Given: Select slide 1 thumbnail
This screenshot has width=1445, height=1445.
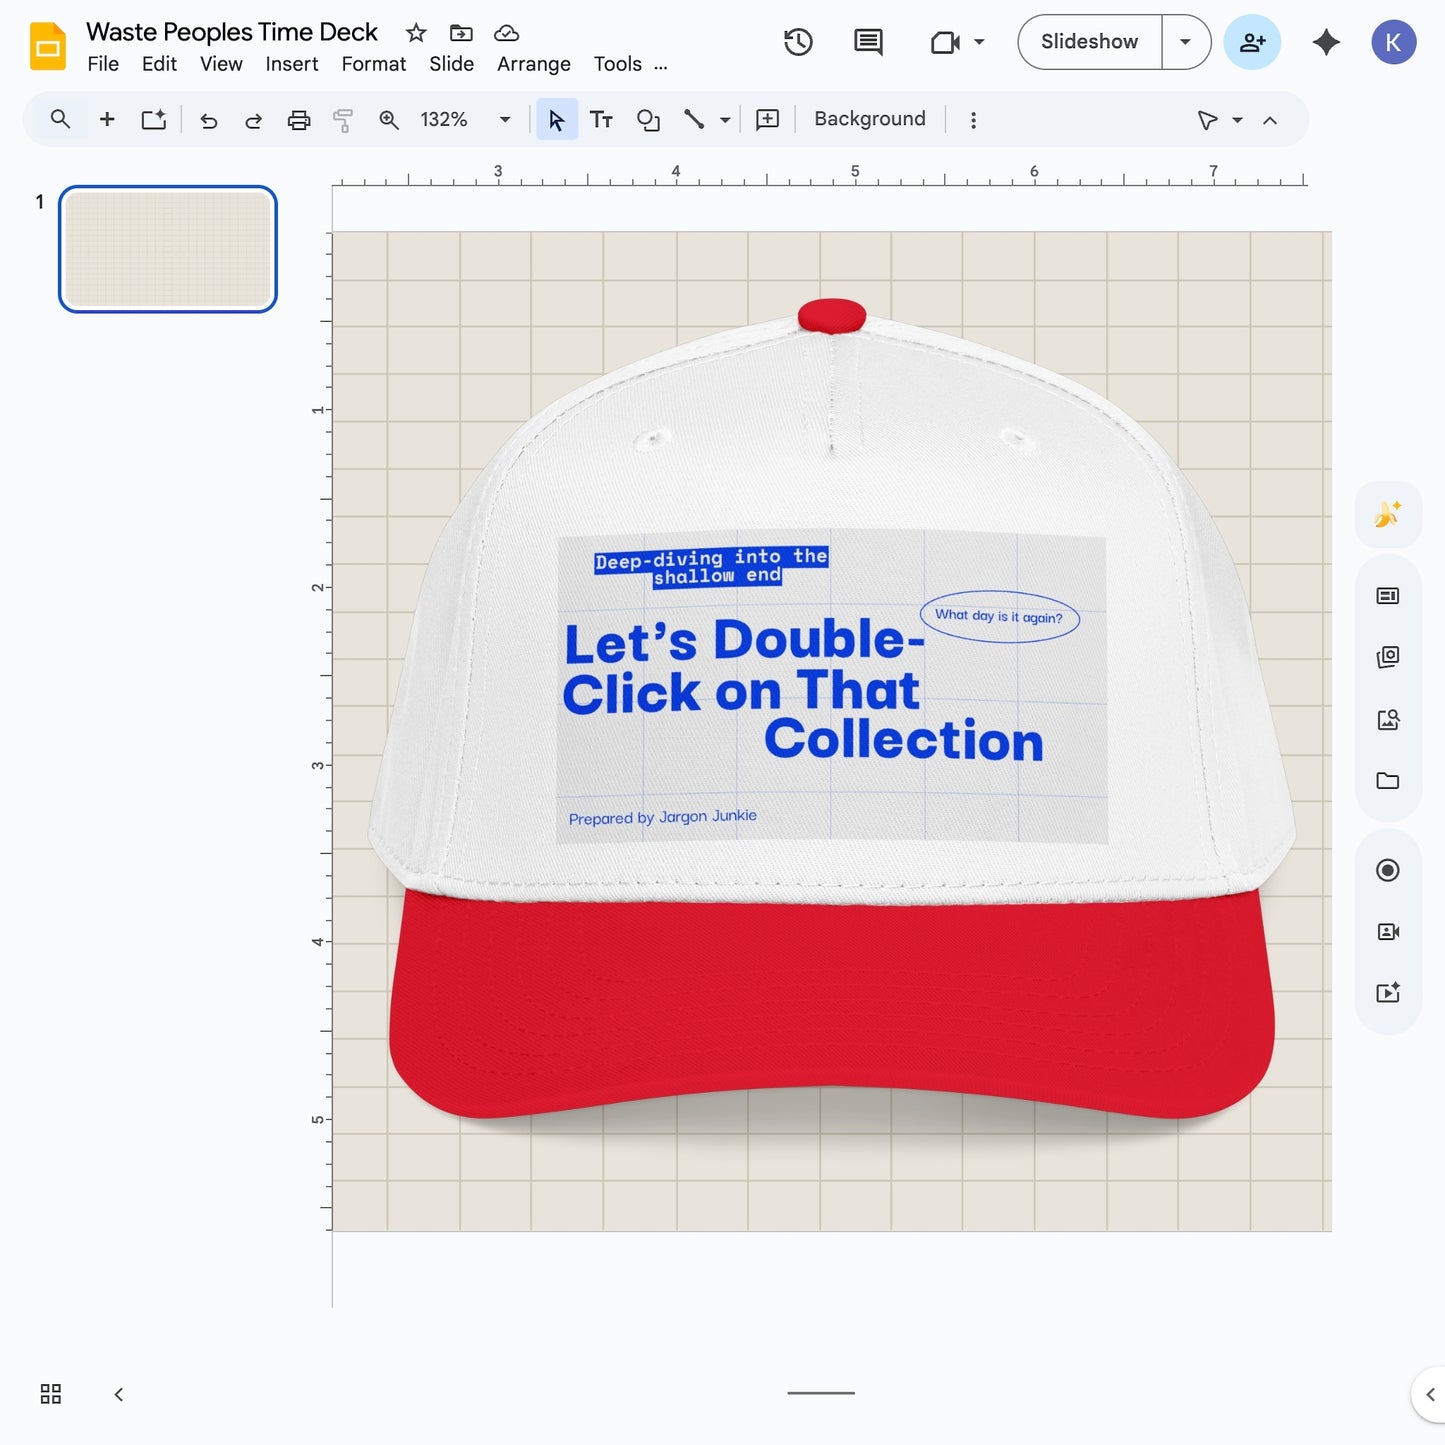Looking at the screenshot, I should point(168,249).
